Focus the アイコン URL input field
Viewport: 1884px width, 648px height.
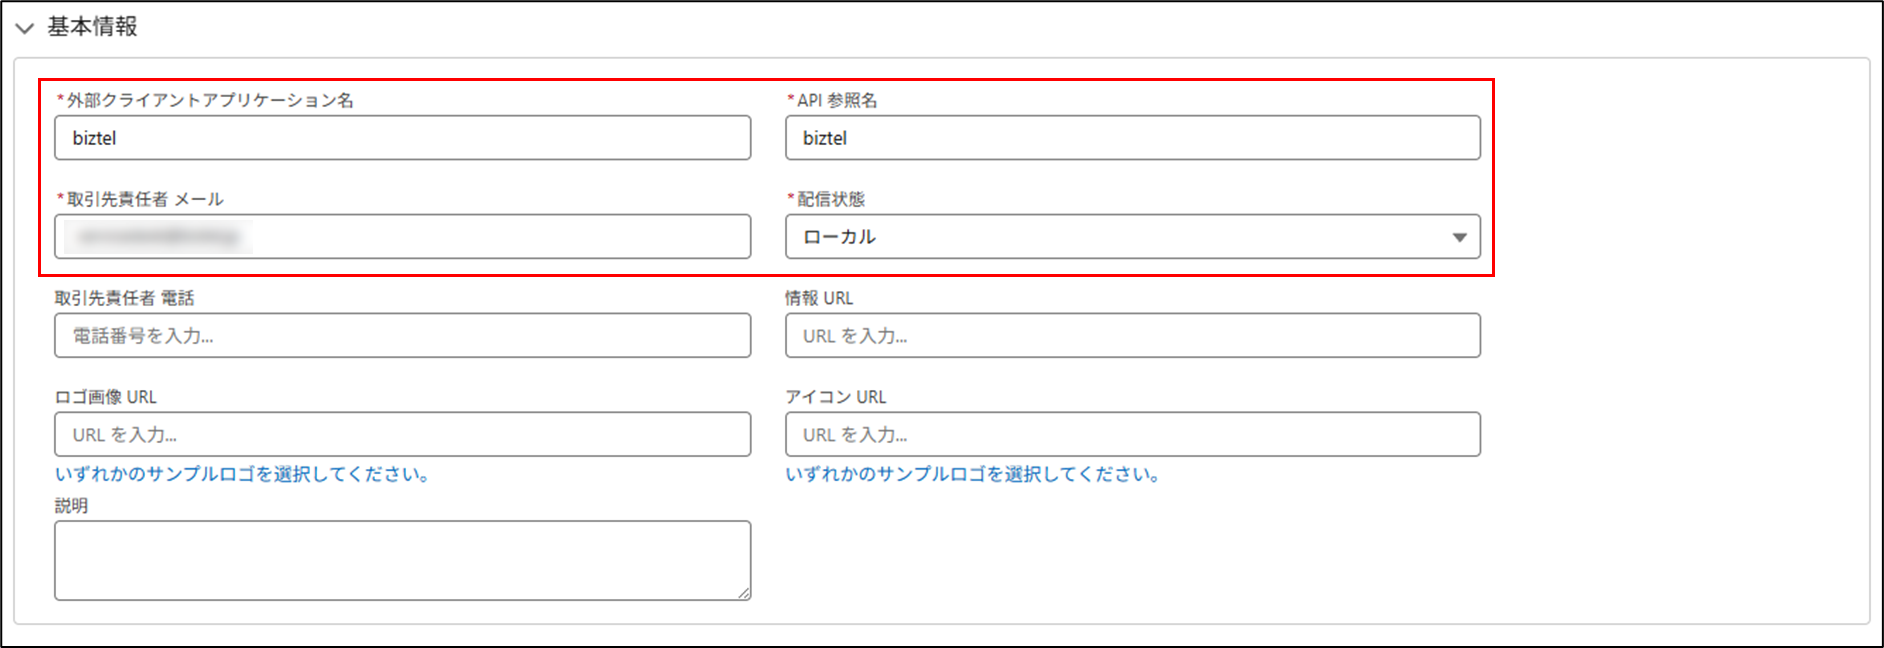[x=1132, y=435]
